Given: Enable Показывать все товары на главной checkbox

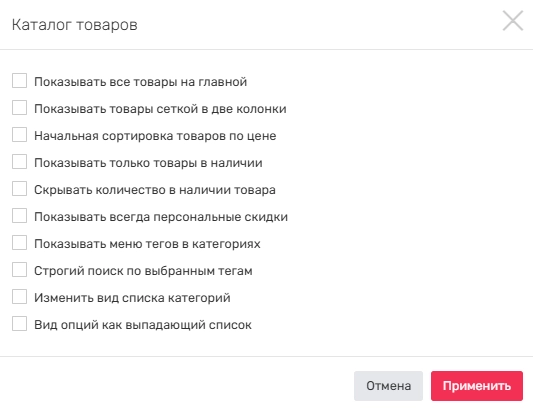Looking at the screenshot, I should [x=19, y=81].
